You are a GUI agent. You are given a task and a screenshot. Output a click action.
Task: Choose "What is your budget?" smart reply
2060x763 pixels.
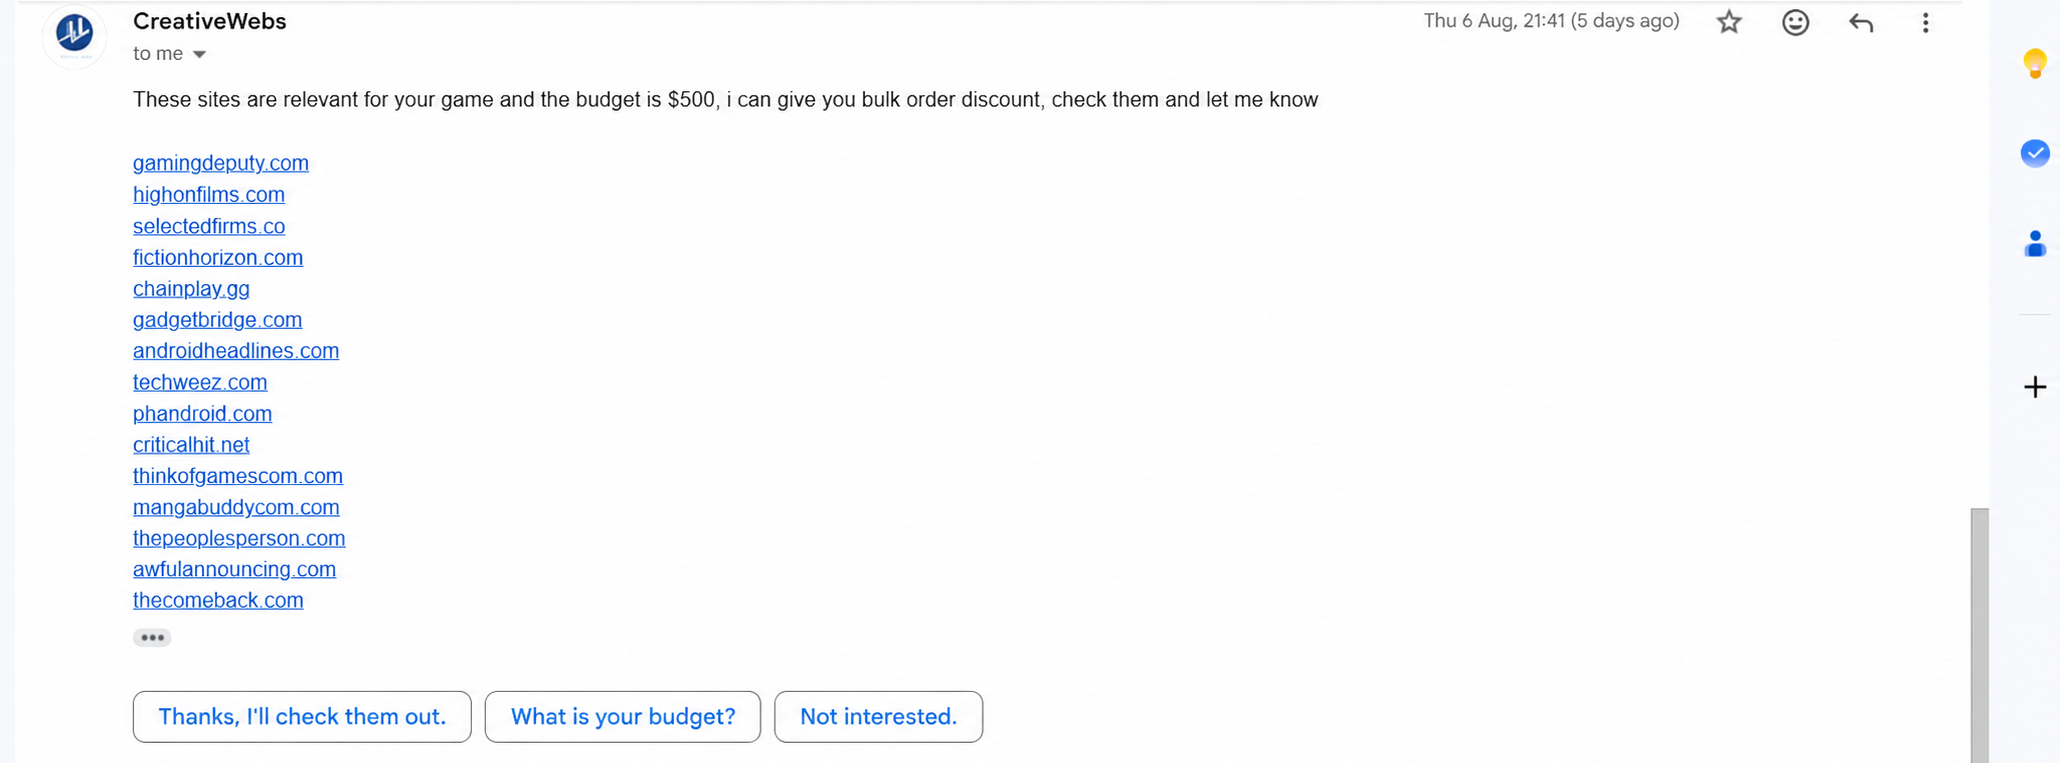[623, 717]
